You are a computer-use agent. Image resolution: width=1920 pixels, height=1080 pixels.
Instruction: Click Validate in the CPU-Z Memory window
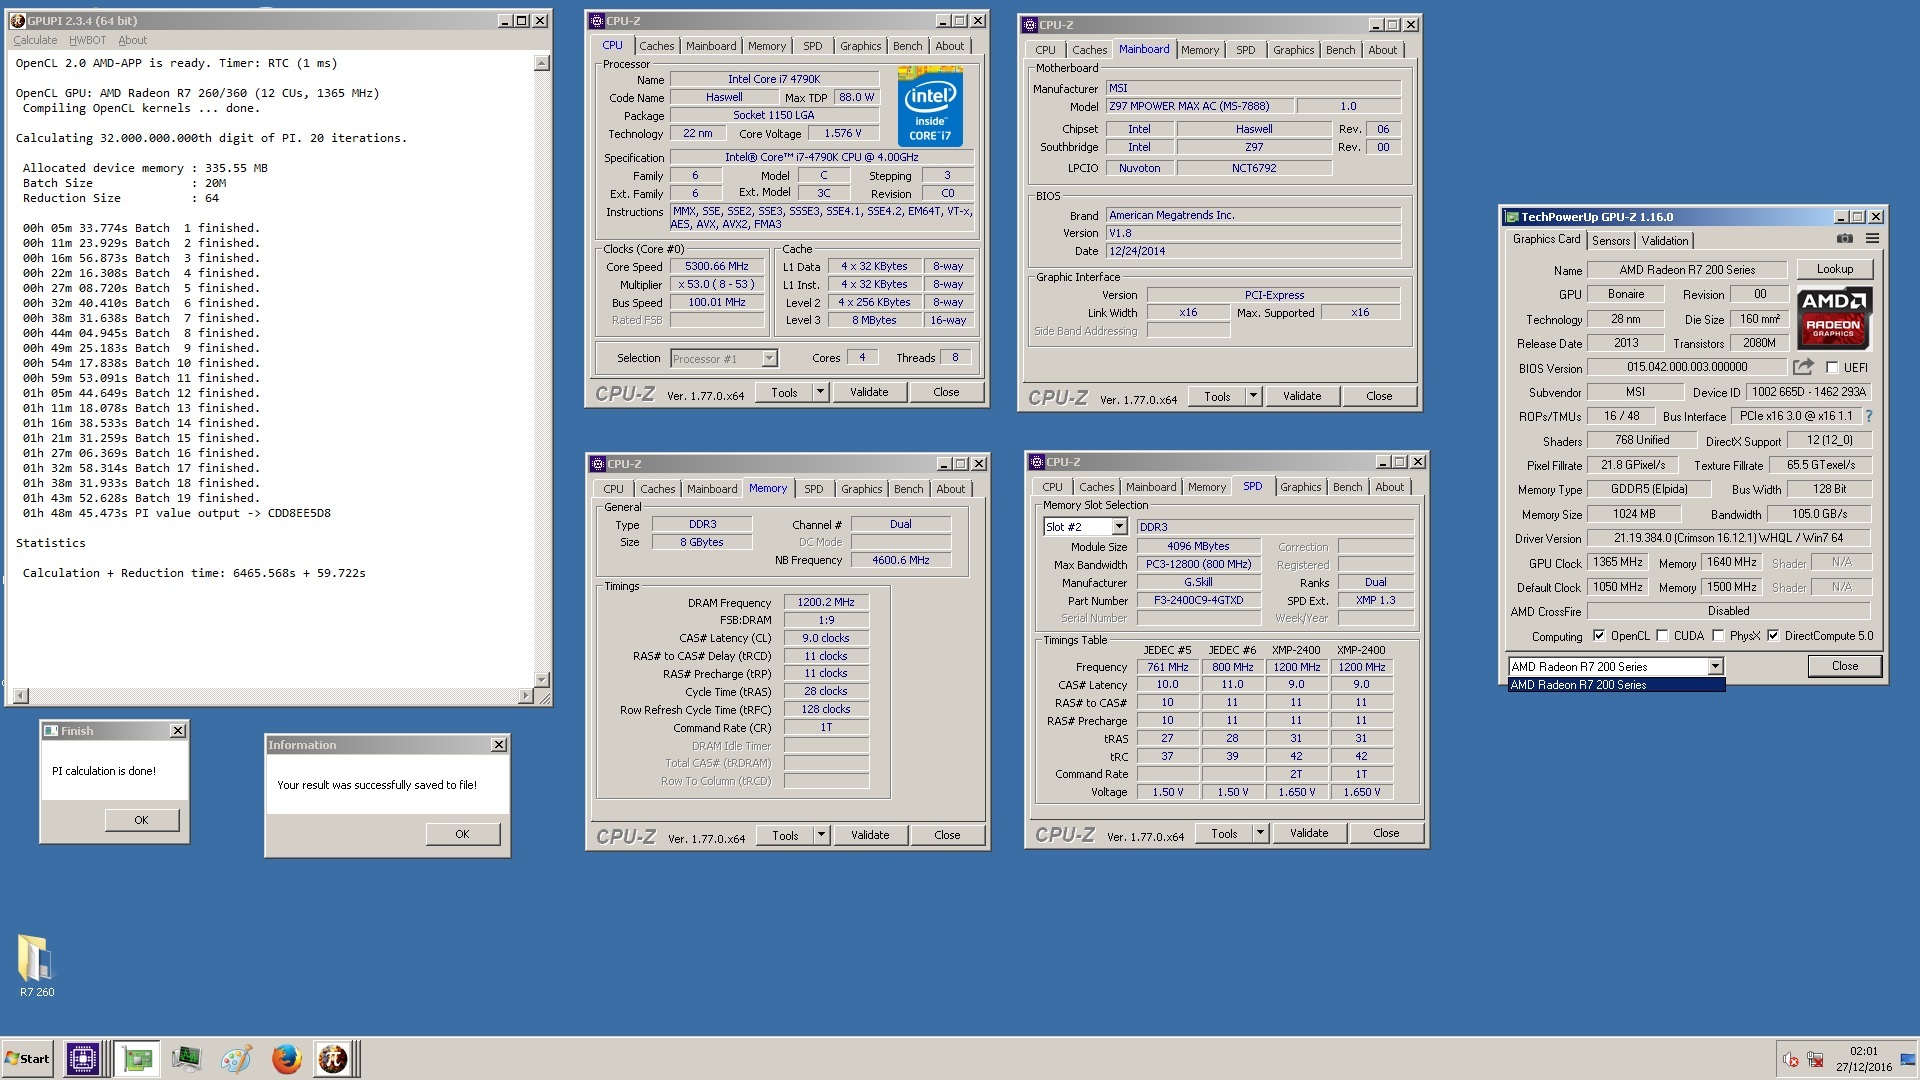pos(870,835)
